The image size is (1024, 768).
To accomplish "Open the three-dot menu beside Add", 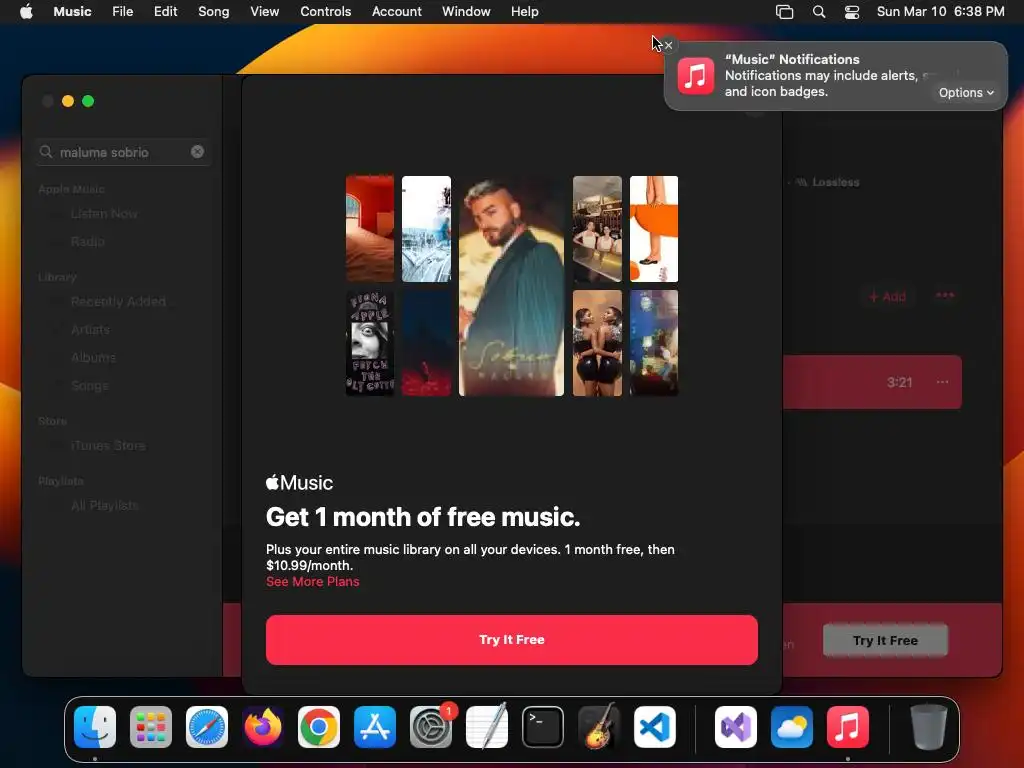I will (x=944, y=295).
